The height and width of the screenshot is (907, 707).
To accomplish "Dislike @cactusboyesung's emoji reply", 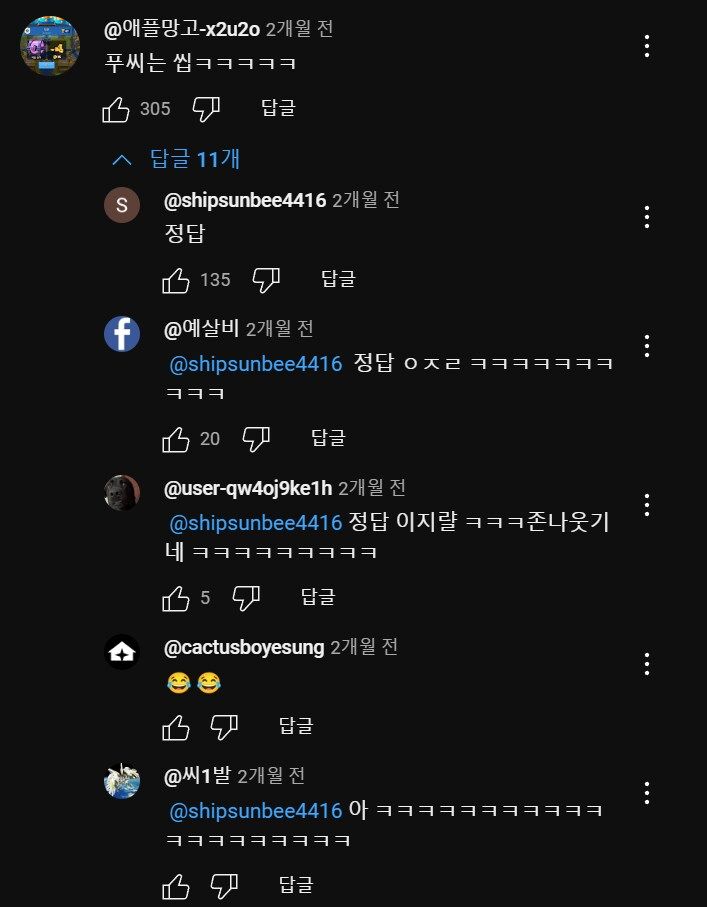I will [x=224, y=725].
